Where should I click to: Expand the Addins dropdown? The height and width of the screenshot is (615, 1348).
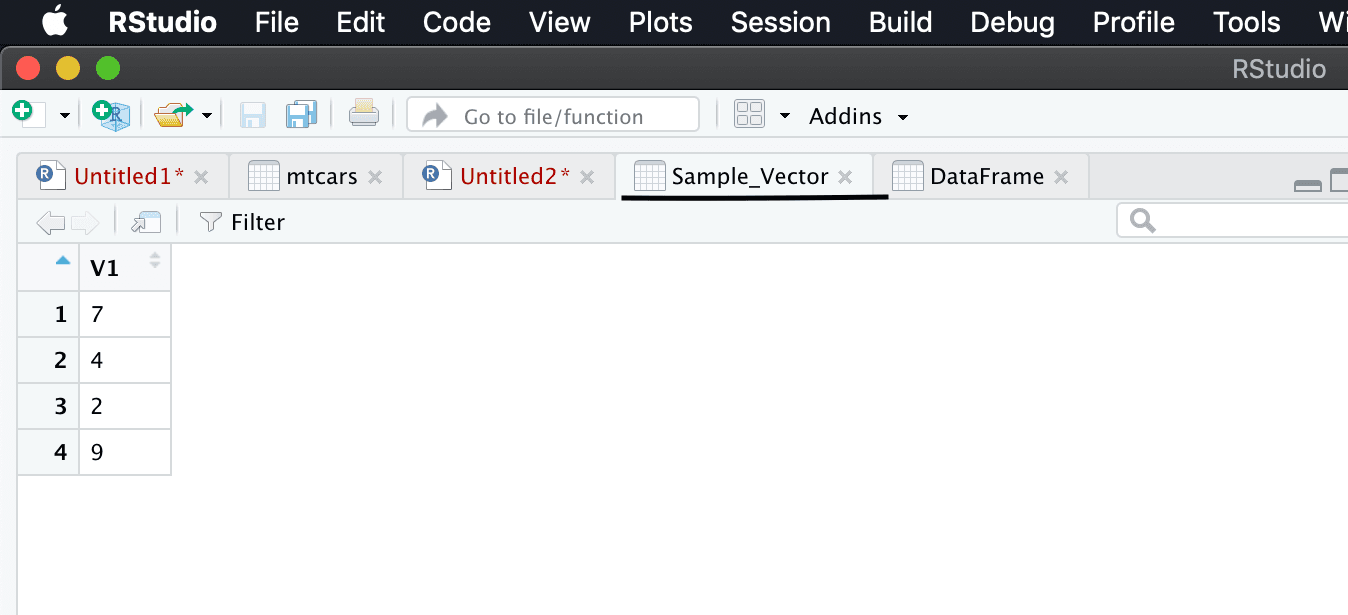[x=859, y=116]
